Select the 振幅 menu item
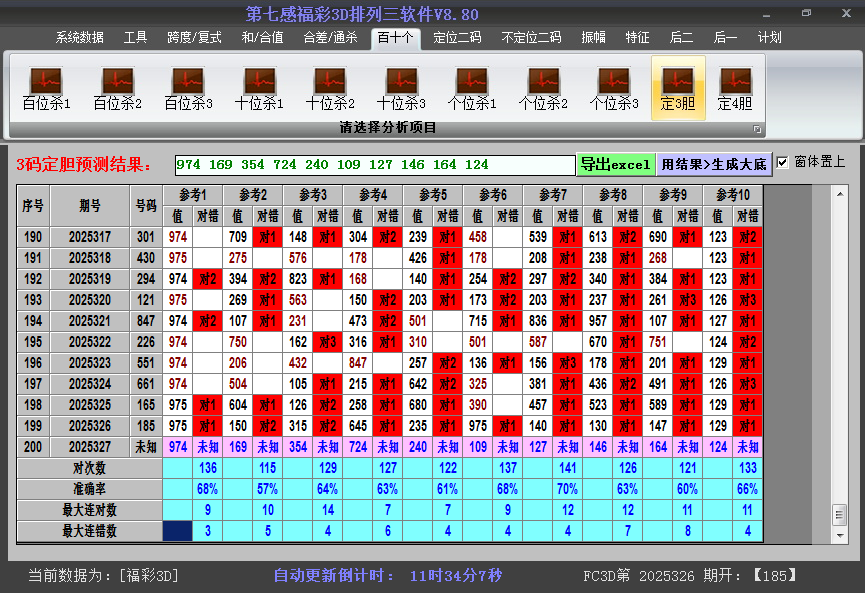 coord(592,37)
